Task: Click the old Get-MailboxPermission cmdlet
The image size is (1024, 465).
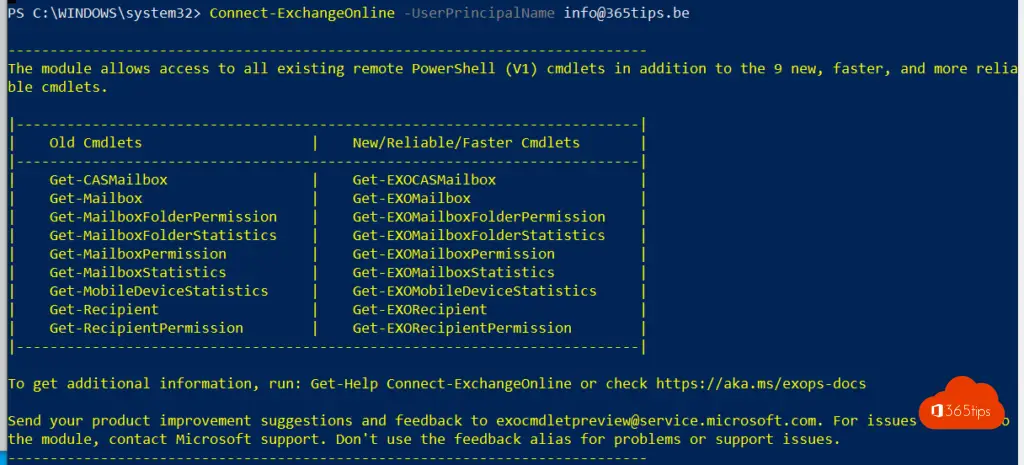Action: 138,253
